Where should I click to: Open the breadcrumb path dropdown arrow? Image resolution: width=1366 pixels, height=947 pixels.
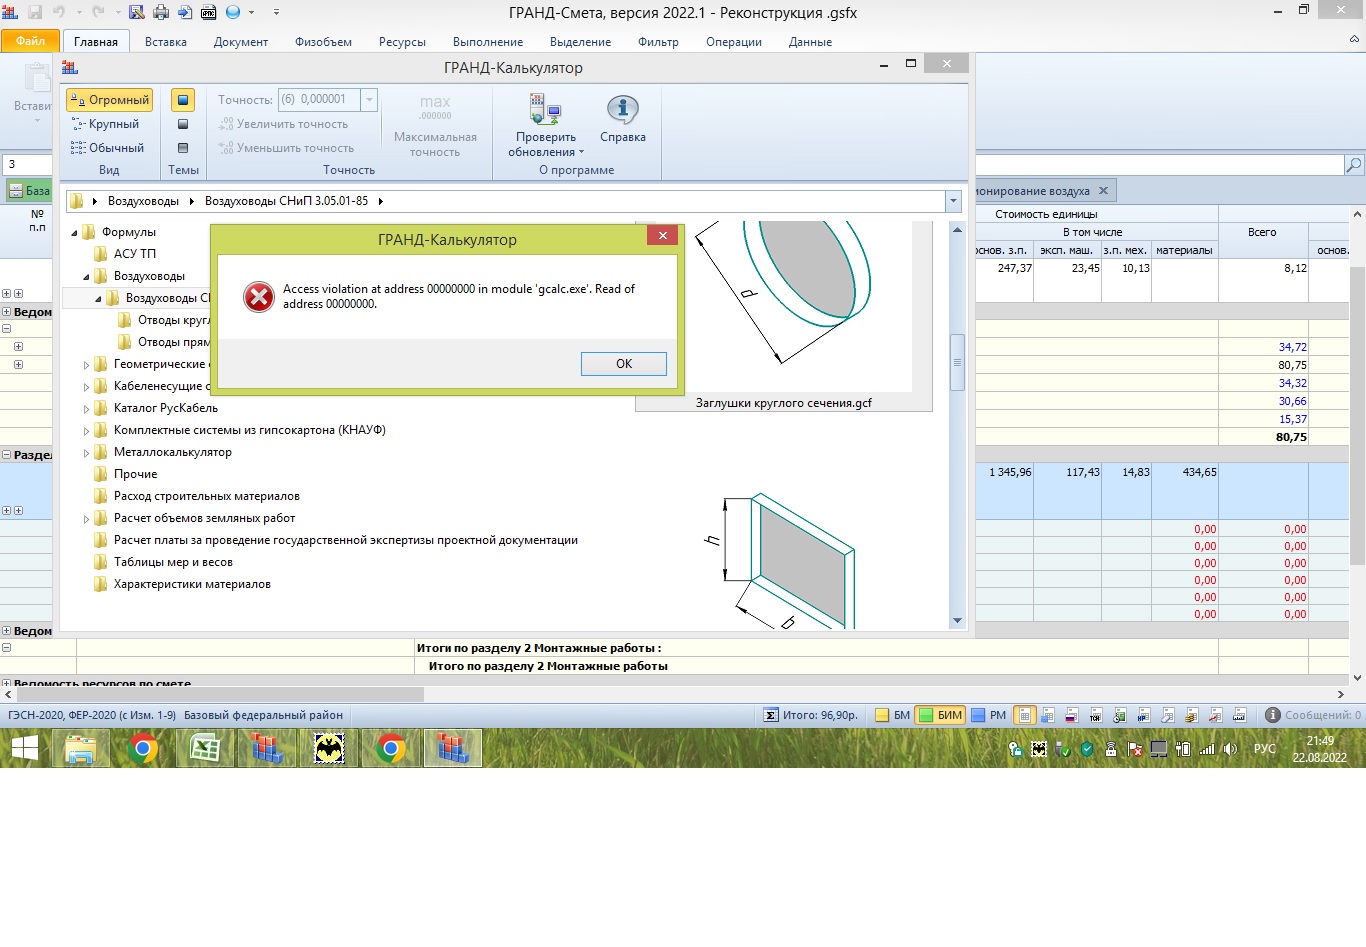[x=953, y=201]
